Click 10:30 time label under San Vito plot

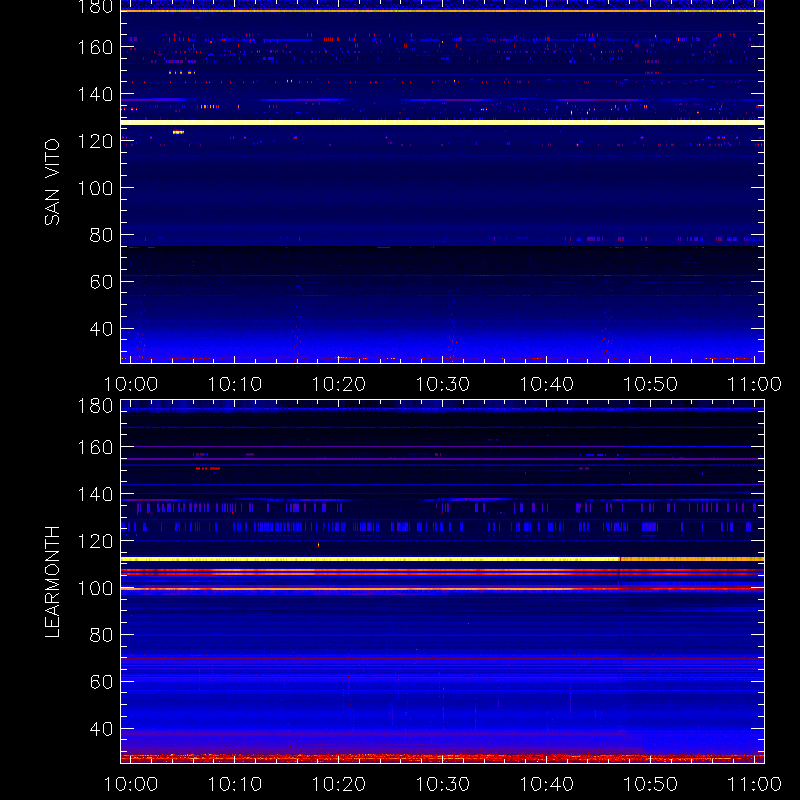442,384
